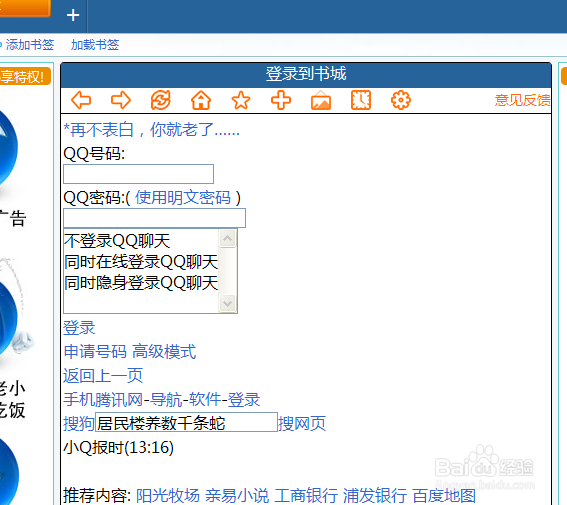Click the 使用明文密码 link

[183, 197]
